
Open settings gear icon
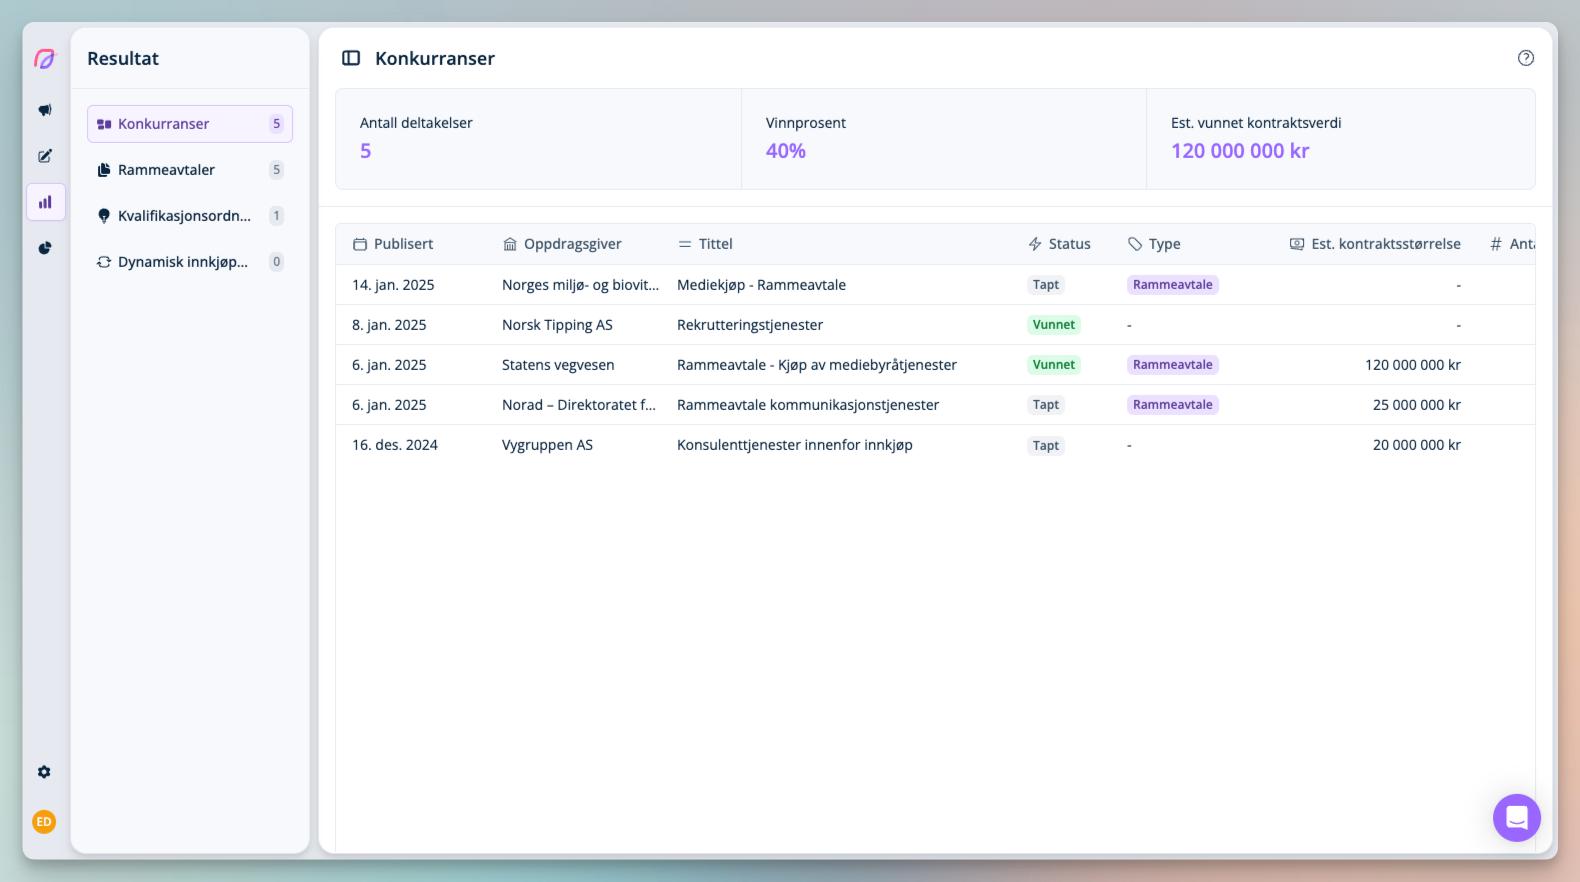44,772
